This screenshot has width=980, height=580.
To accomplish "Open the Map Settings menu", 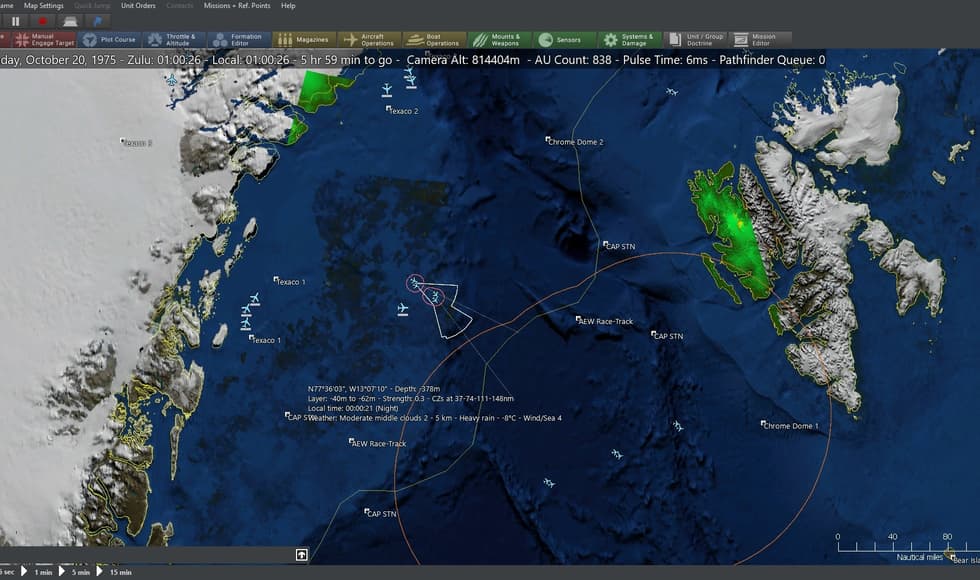I will [x=44, y=6].
